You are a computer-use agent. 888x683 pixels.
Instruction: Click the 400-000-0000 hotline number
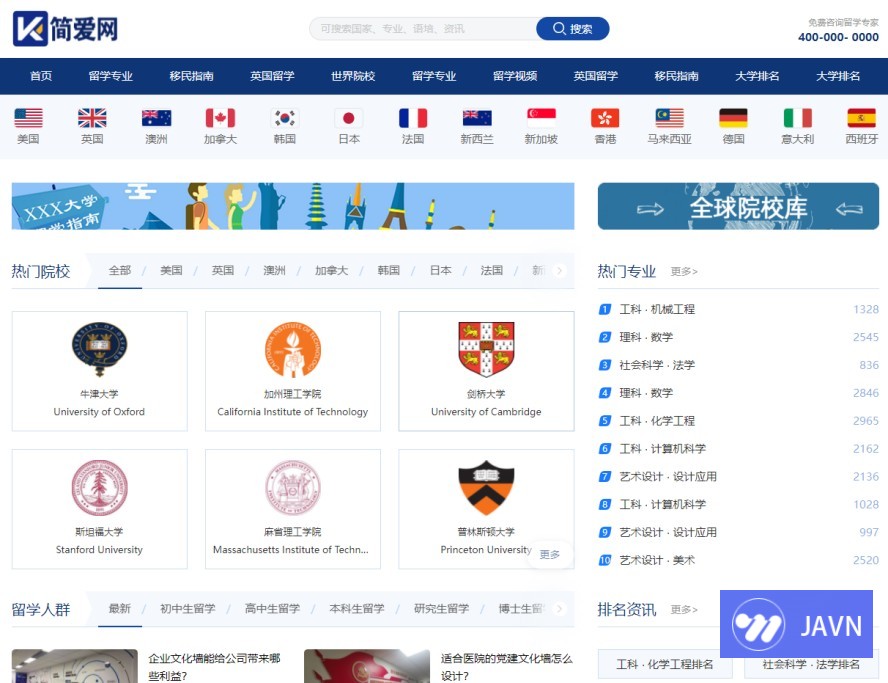[x=838, y=37]
